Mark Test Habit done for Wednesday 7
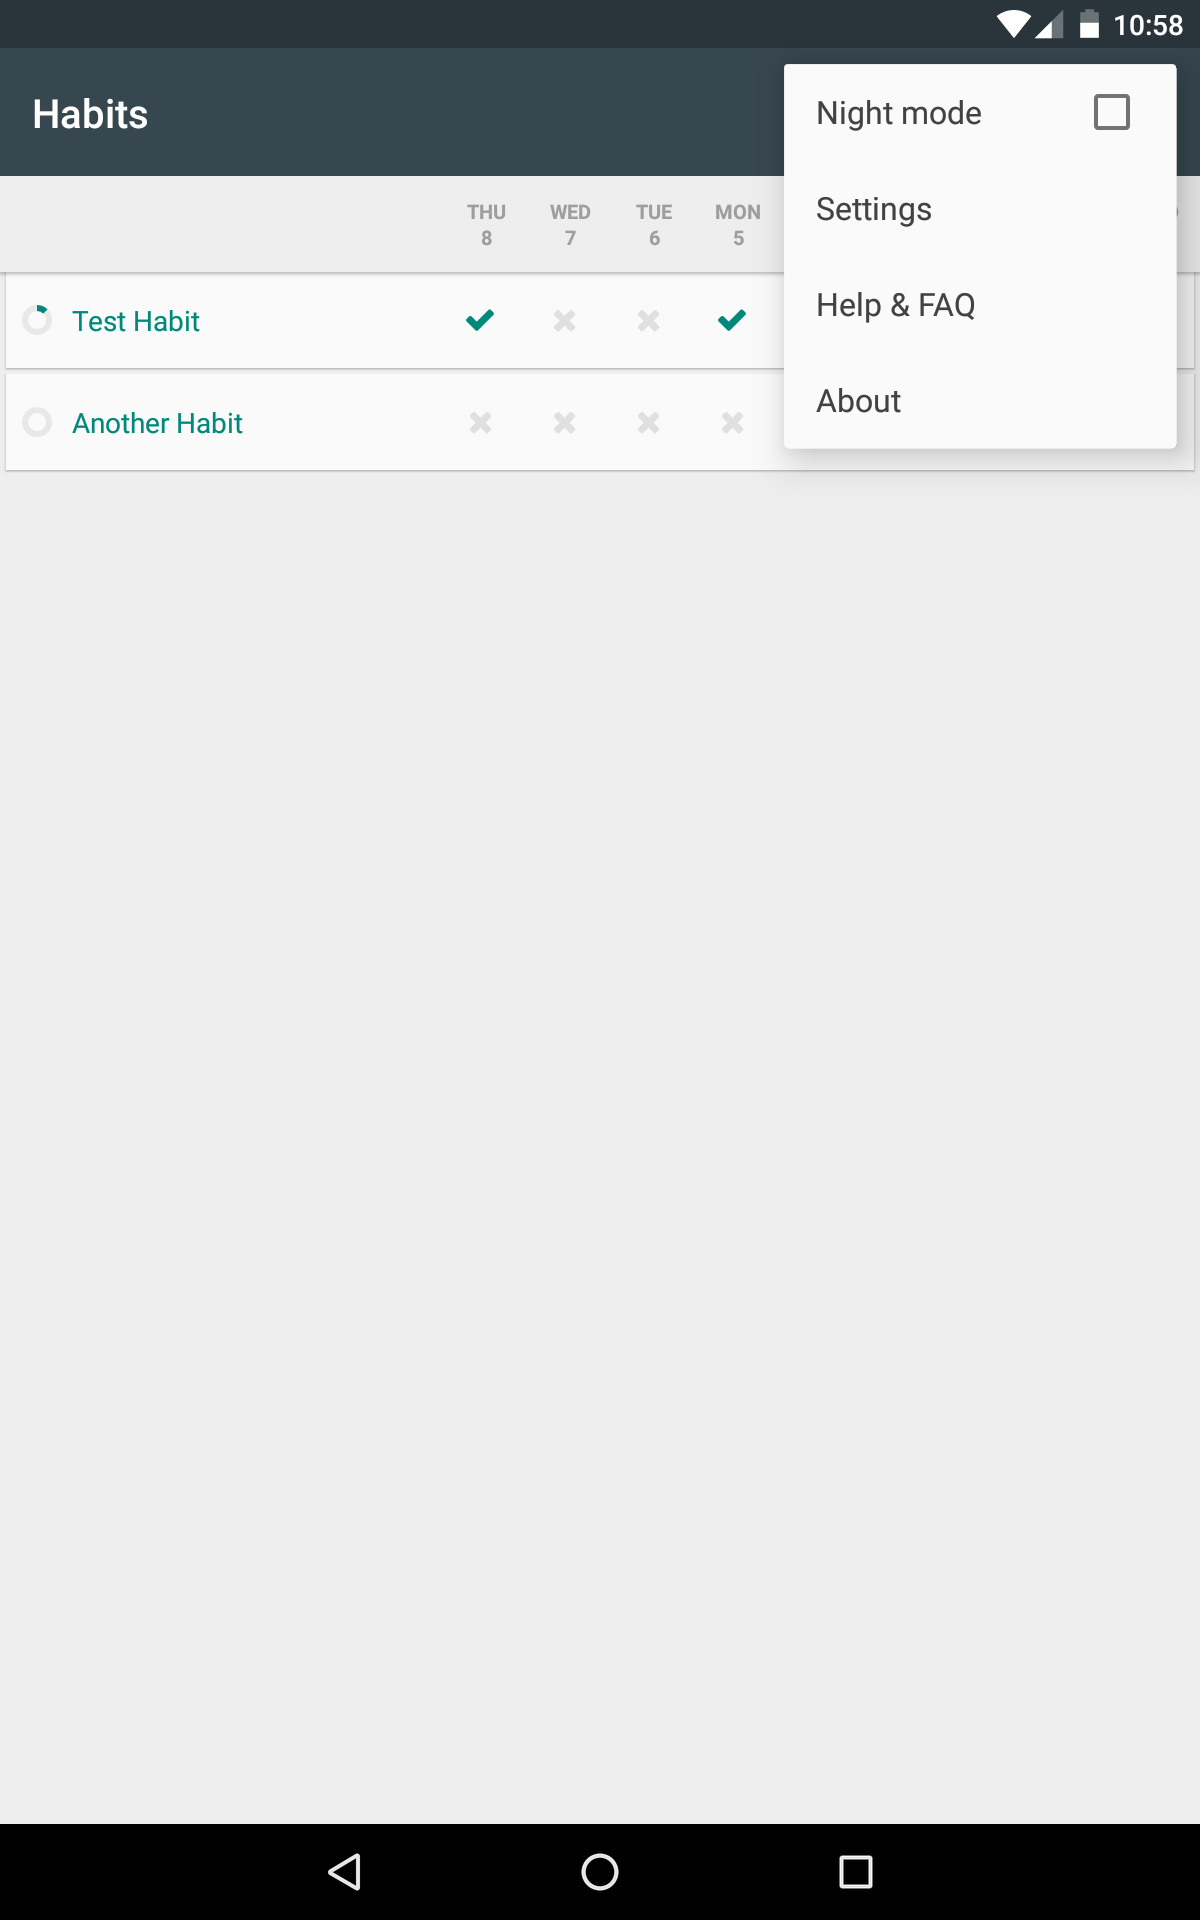This screenshot has width=1200, height=1920. [565, 321]
